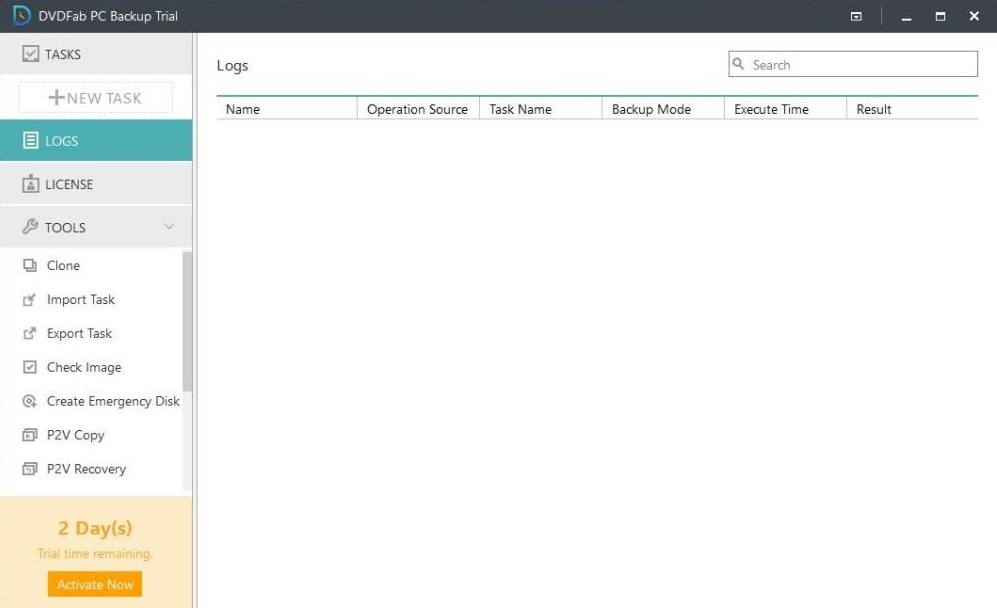
Task: Click the Clone tool icon
Action: click(x=30, y=265)
